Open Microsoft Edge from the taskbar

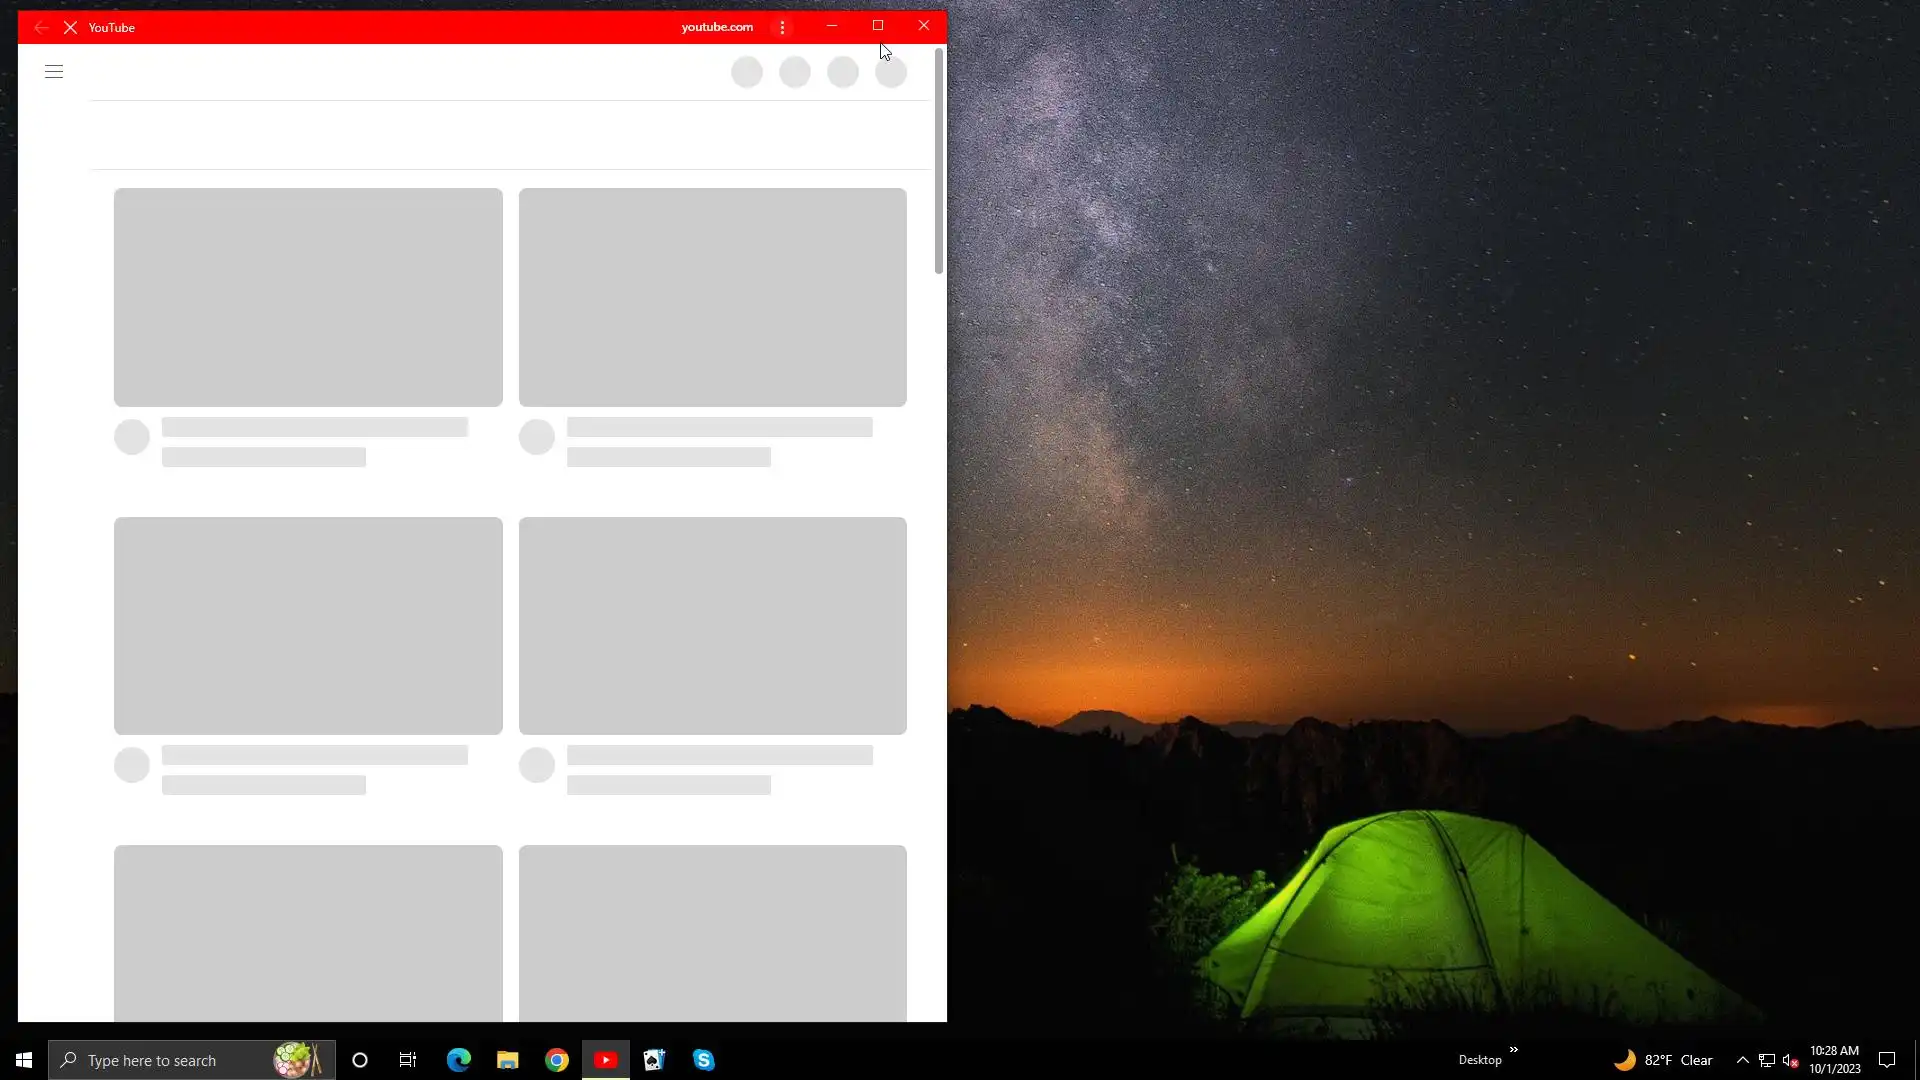(x=459, y=1060)
